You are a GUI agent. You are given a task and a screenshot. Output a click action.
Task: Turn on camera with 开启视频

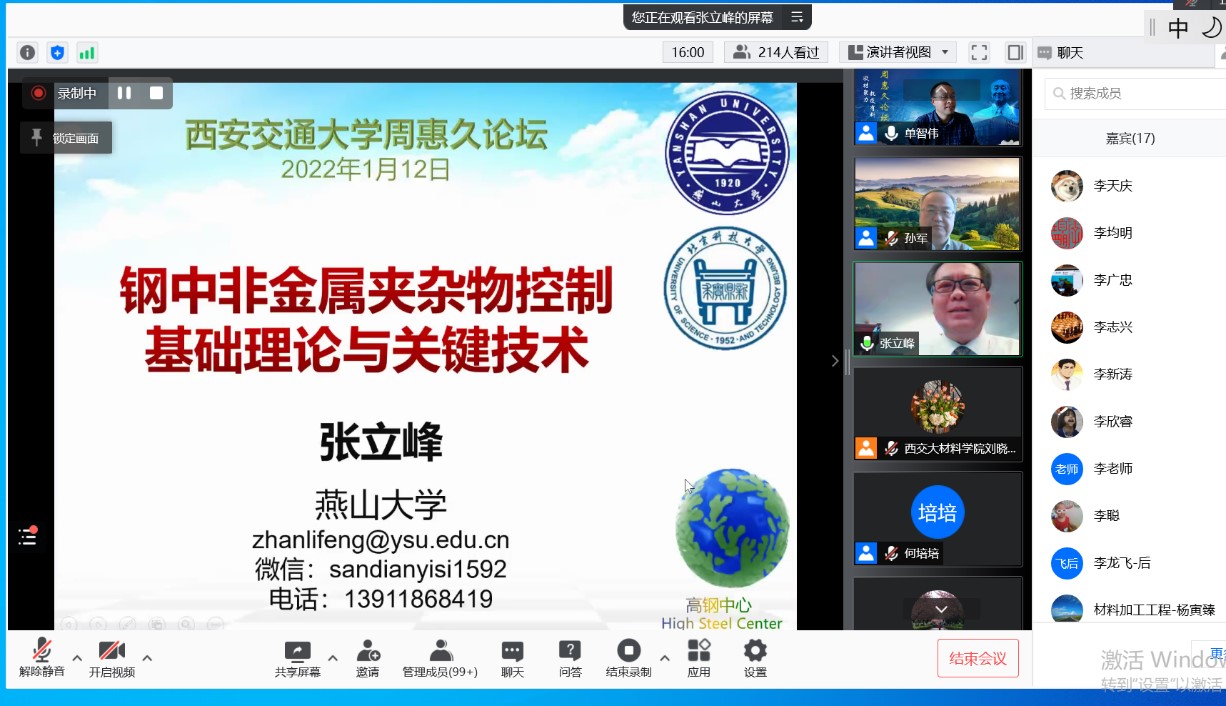[112, 658]
